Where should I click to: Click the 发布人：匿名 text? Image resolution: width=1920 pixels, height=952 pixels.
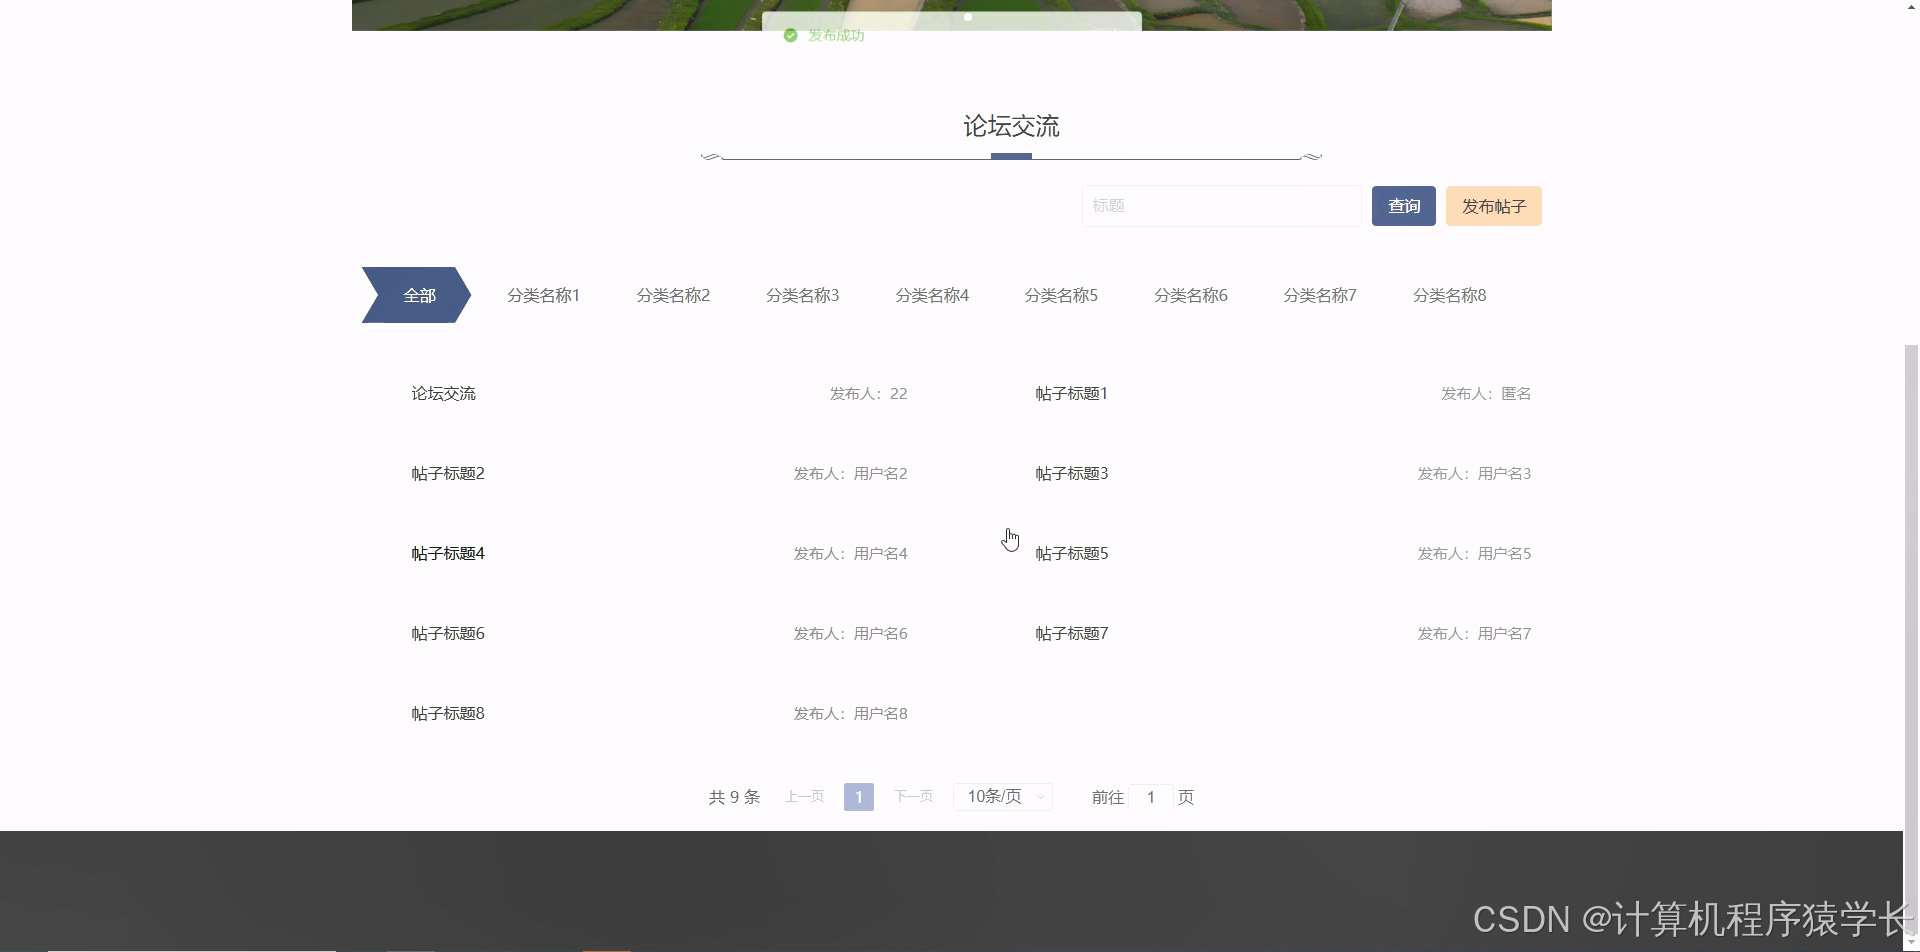click(x=1486, y=394)
